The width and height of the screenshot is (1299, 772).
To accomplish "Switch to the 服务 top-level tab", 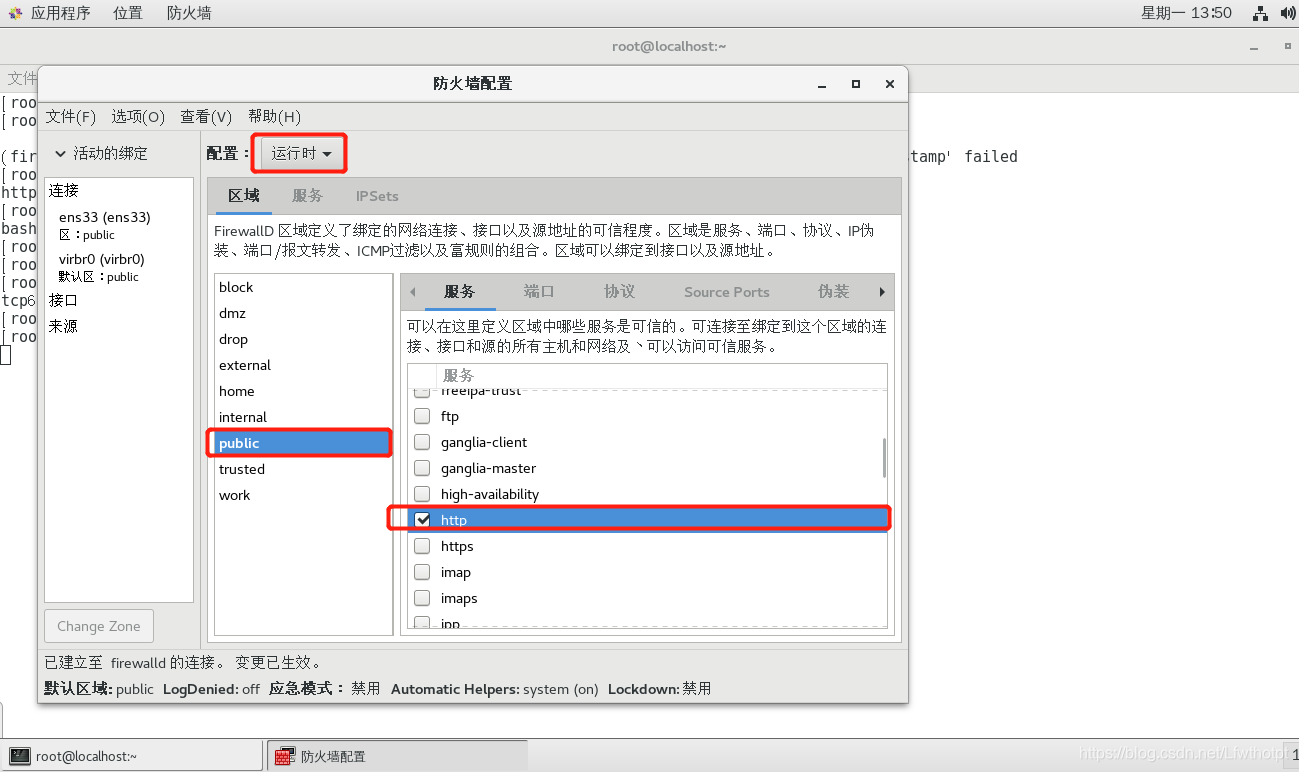I will (307, 195).
